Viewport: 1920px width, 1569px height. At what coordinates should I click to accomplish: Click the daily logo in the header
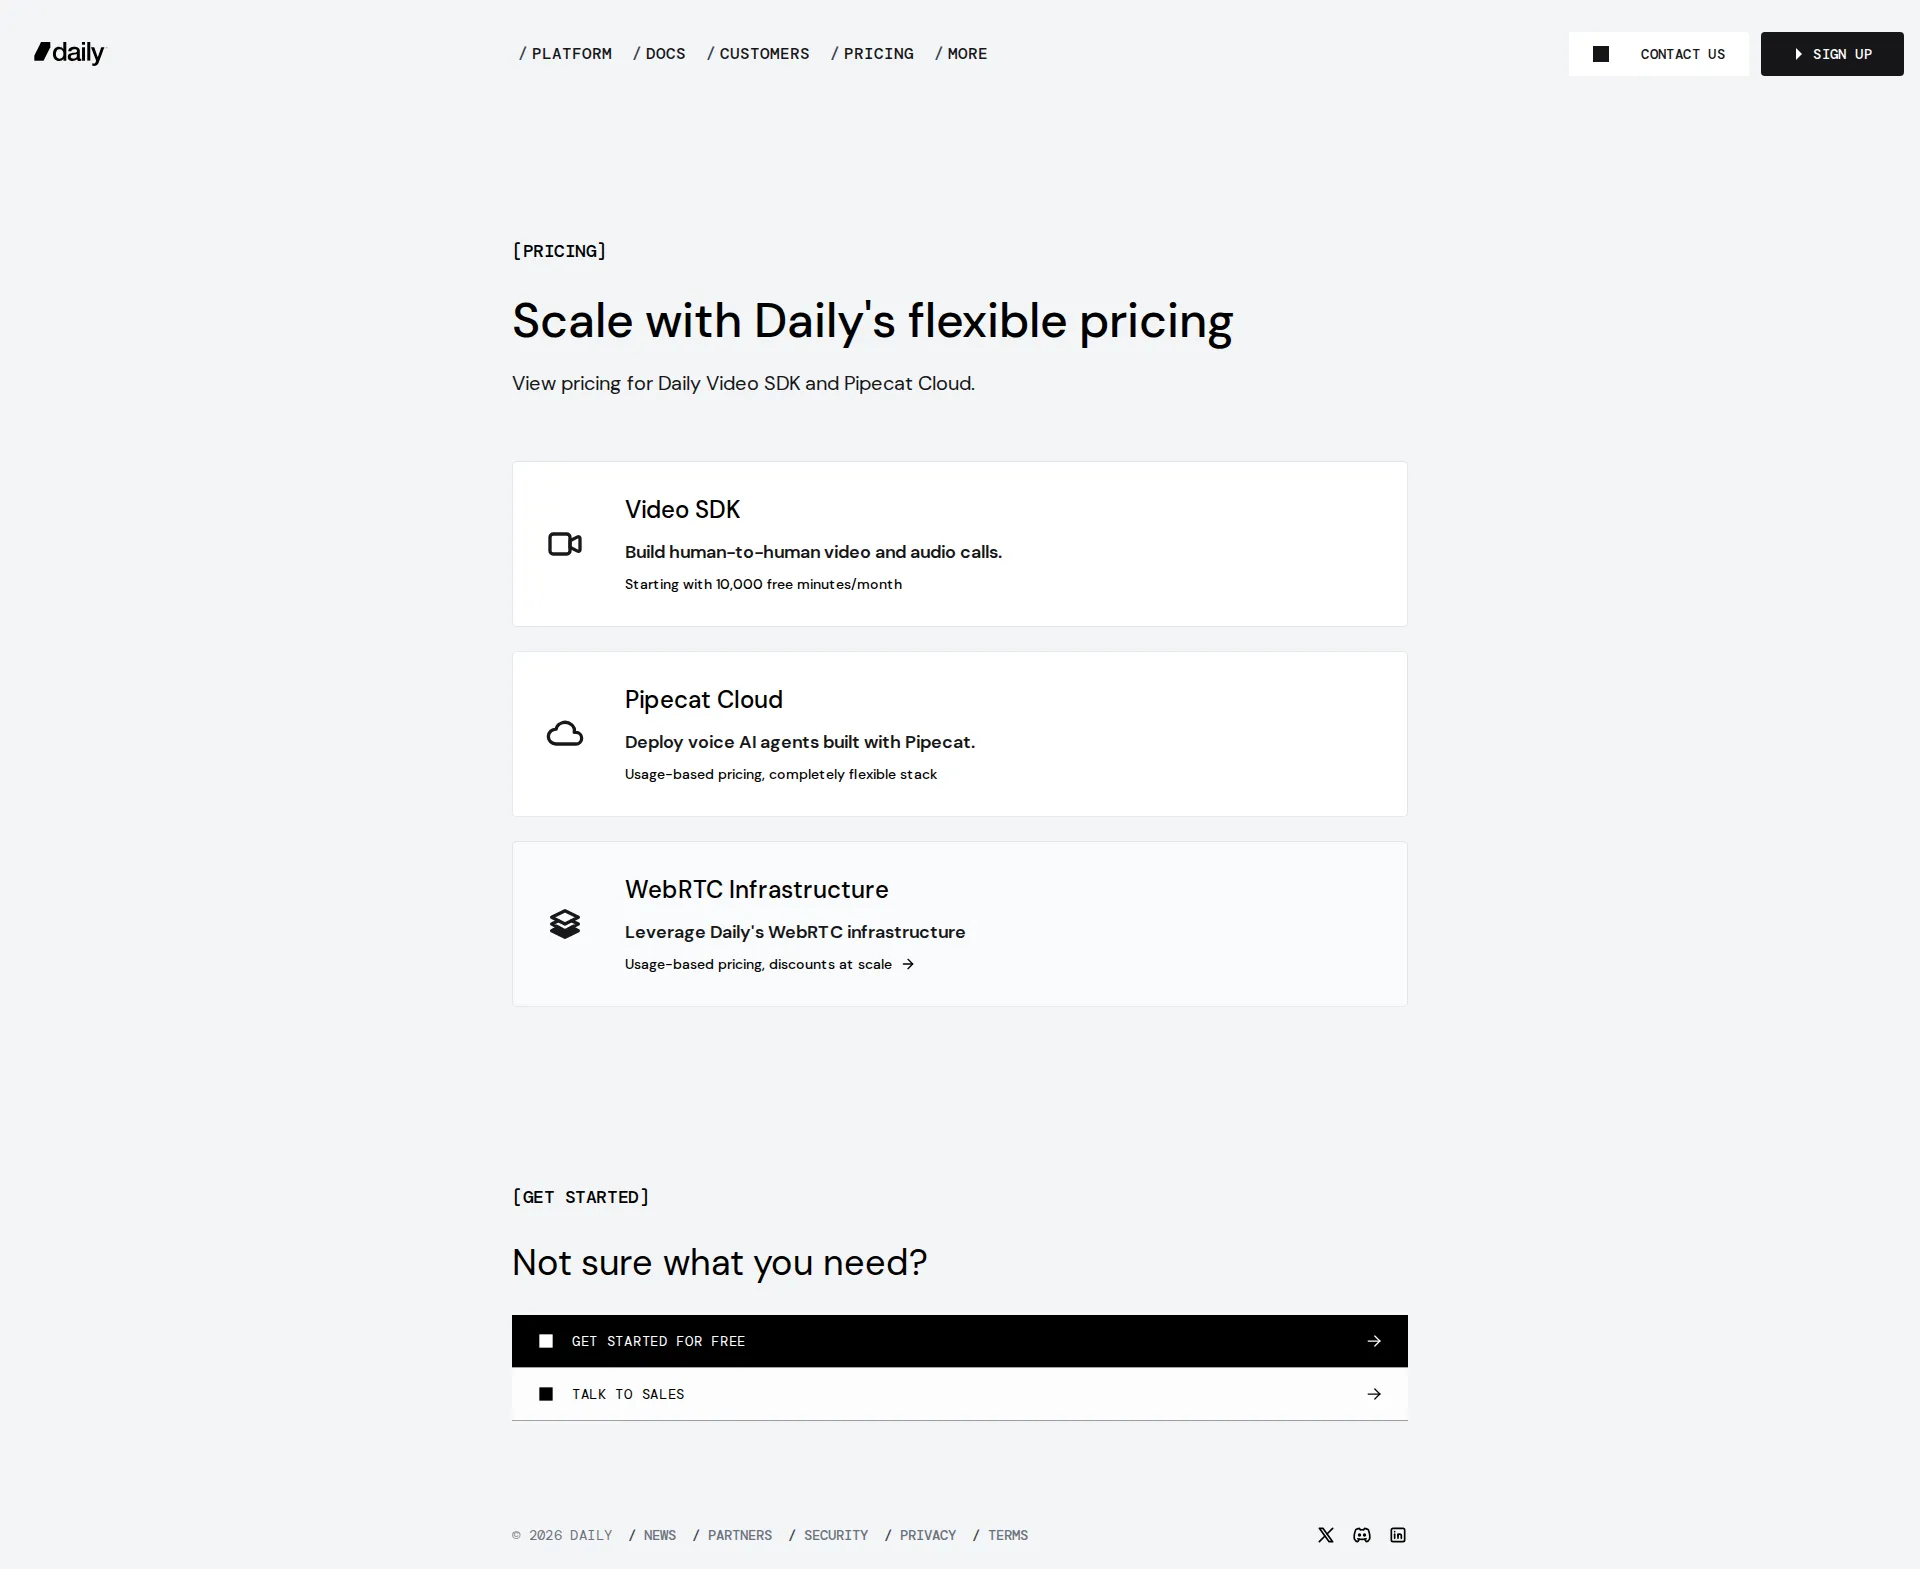pyautogui.click(x=68, y=53)
